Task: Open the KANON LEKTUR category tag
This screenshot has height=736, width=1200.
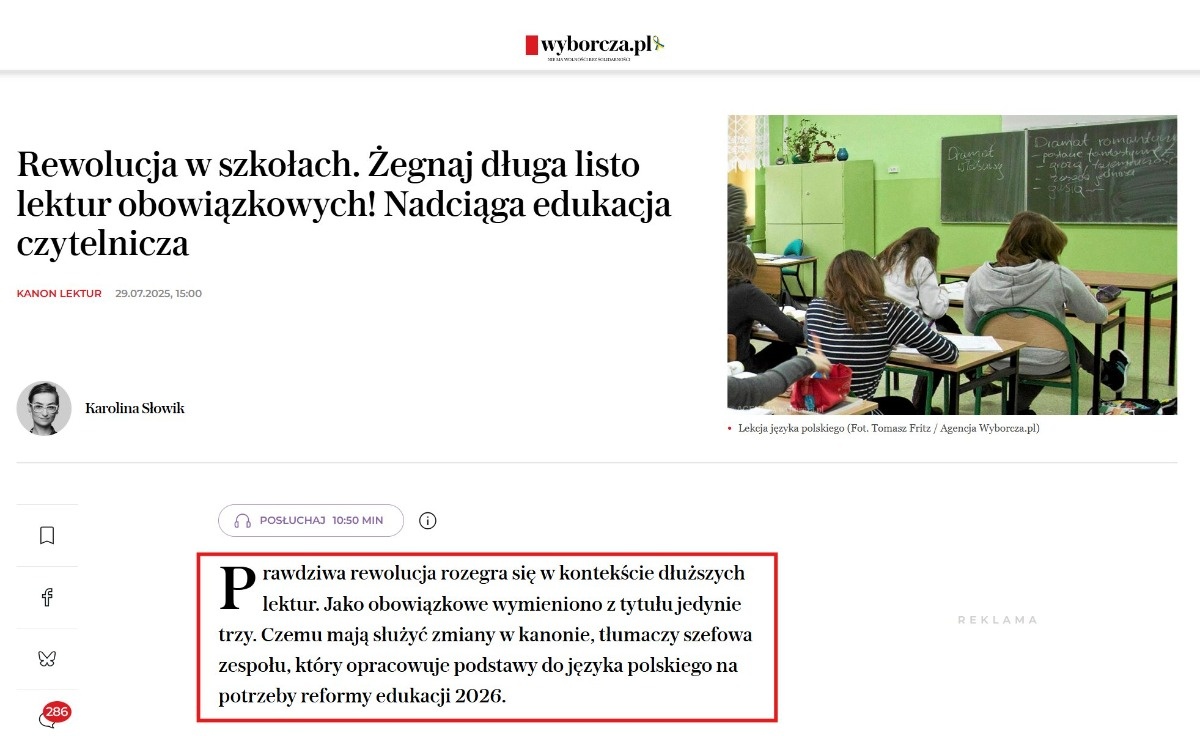Action: (59, 294)
